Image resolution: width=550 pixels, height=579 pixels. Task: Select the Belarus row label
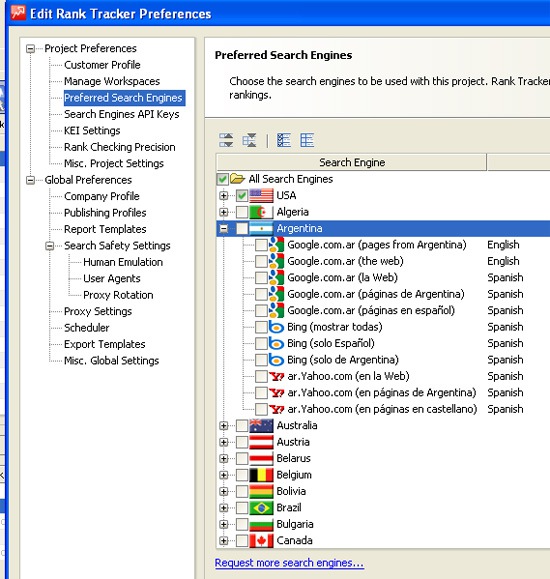pos(294,458)
